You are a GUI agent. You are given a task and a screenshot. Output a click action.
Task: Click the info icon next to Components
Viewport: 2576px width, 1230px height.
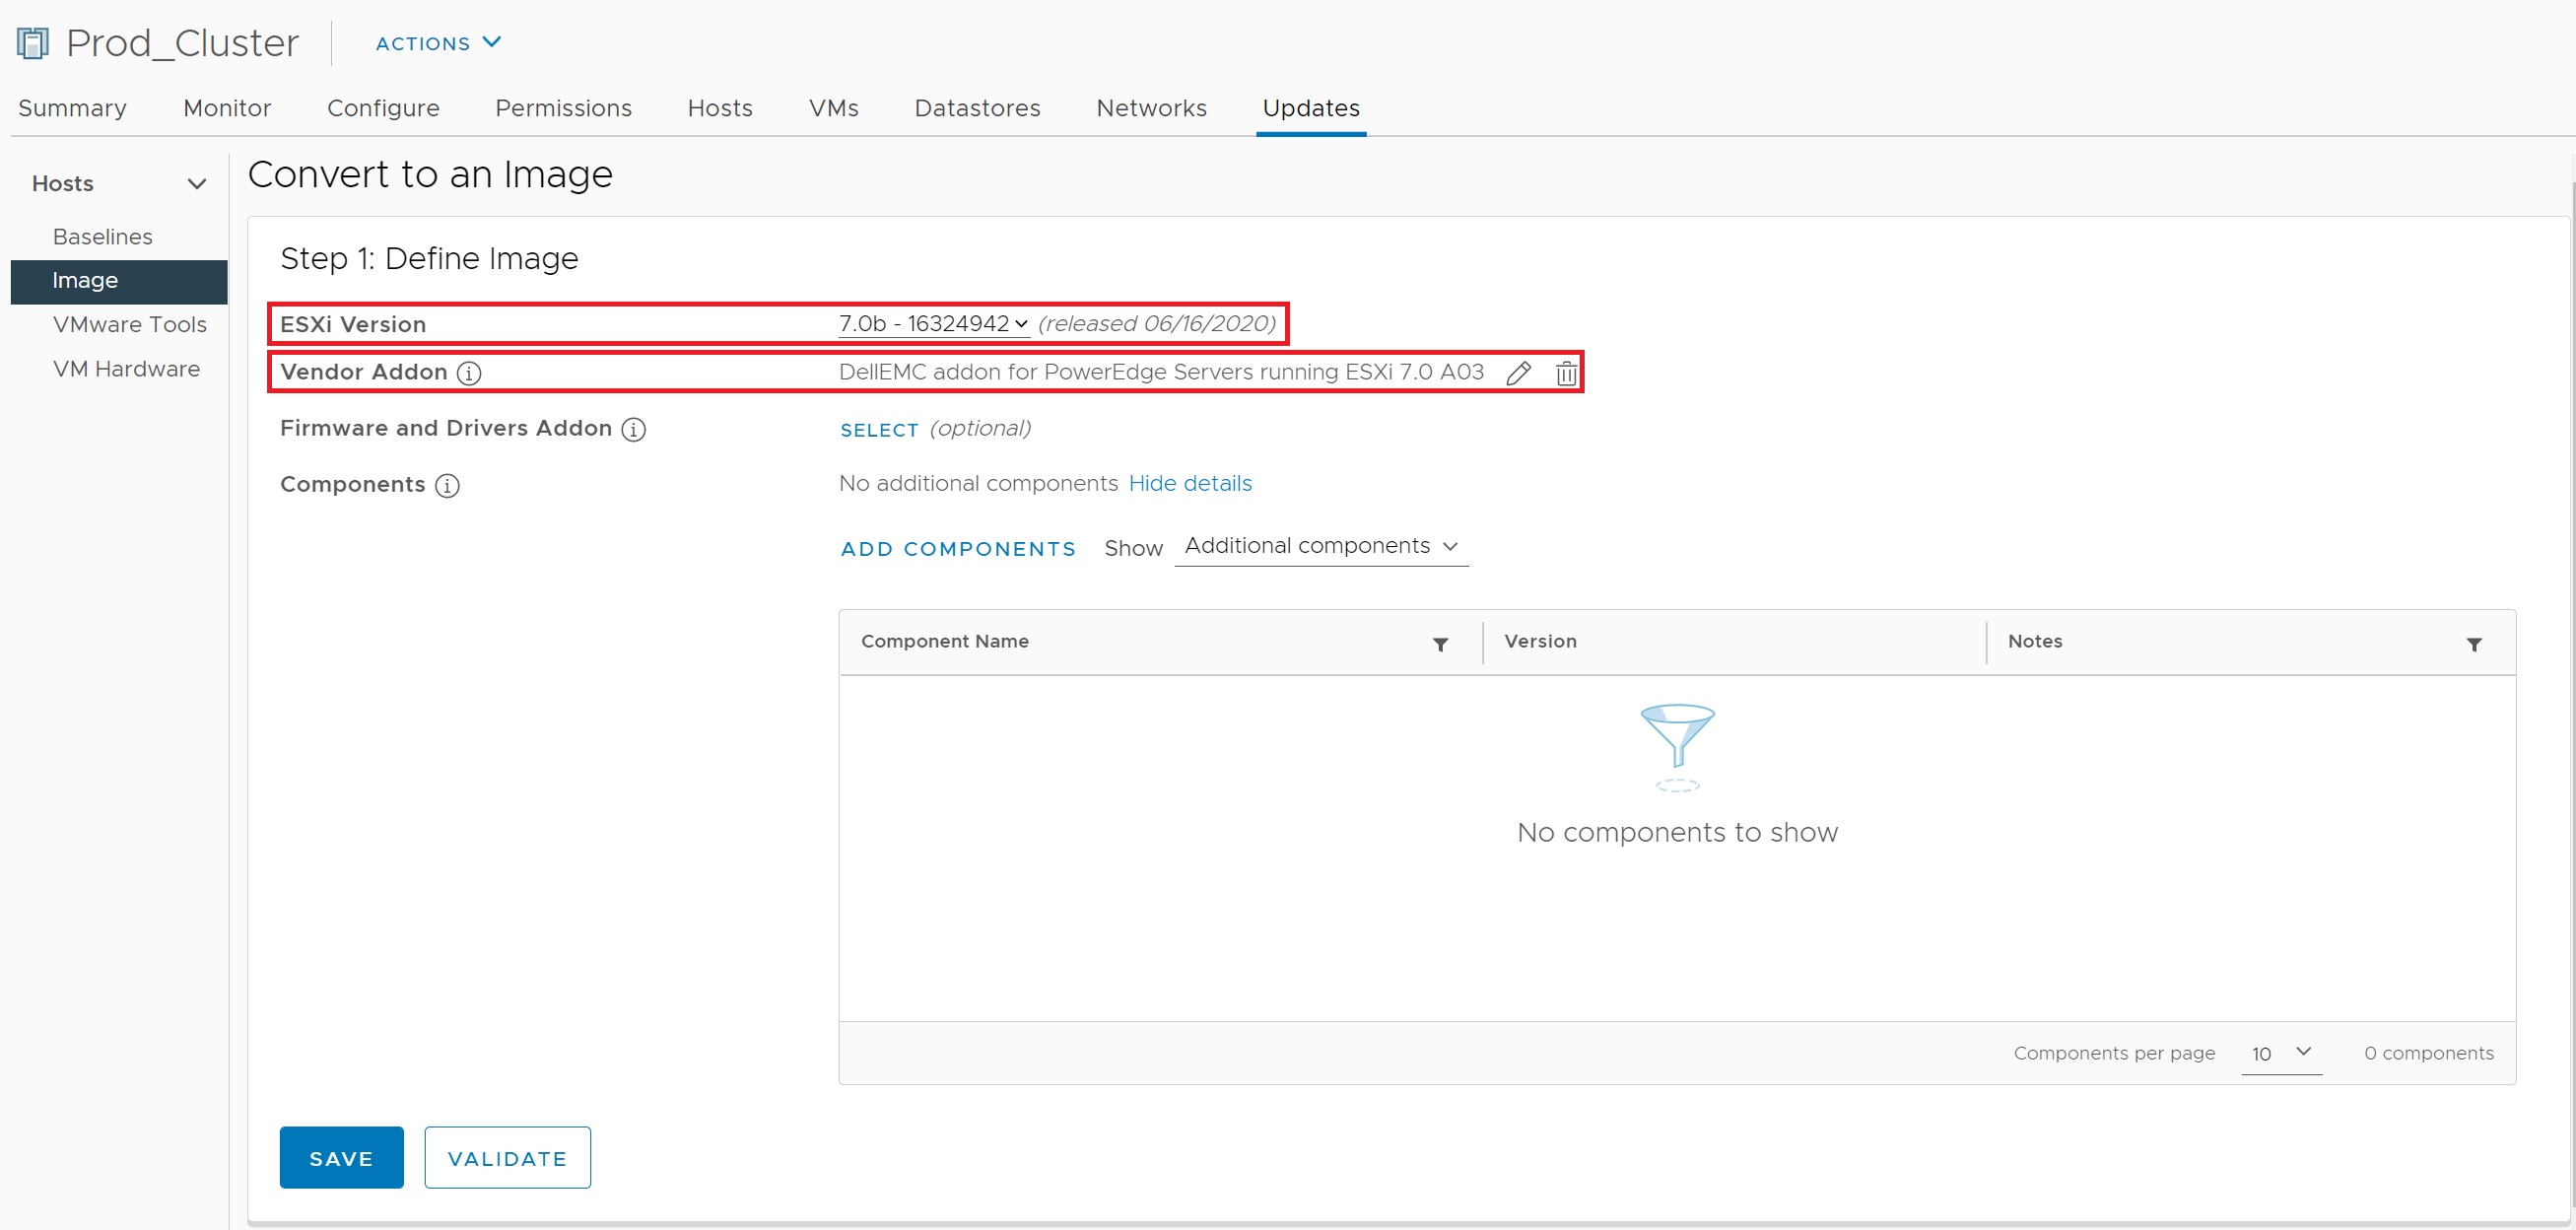(447, 485)
